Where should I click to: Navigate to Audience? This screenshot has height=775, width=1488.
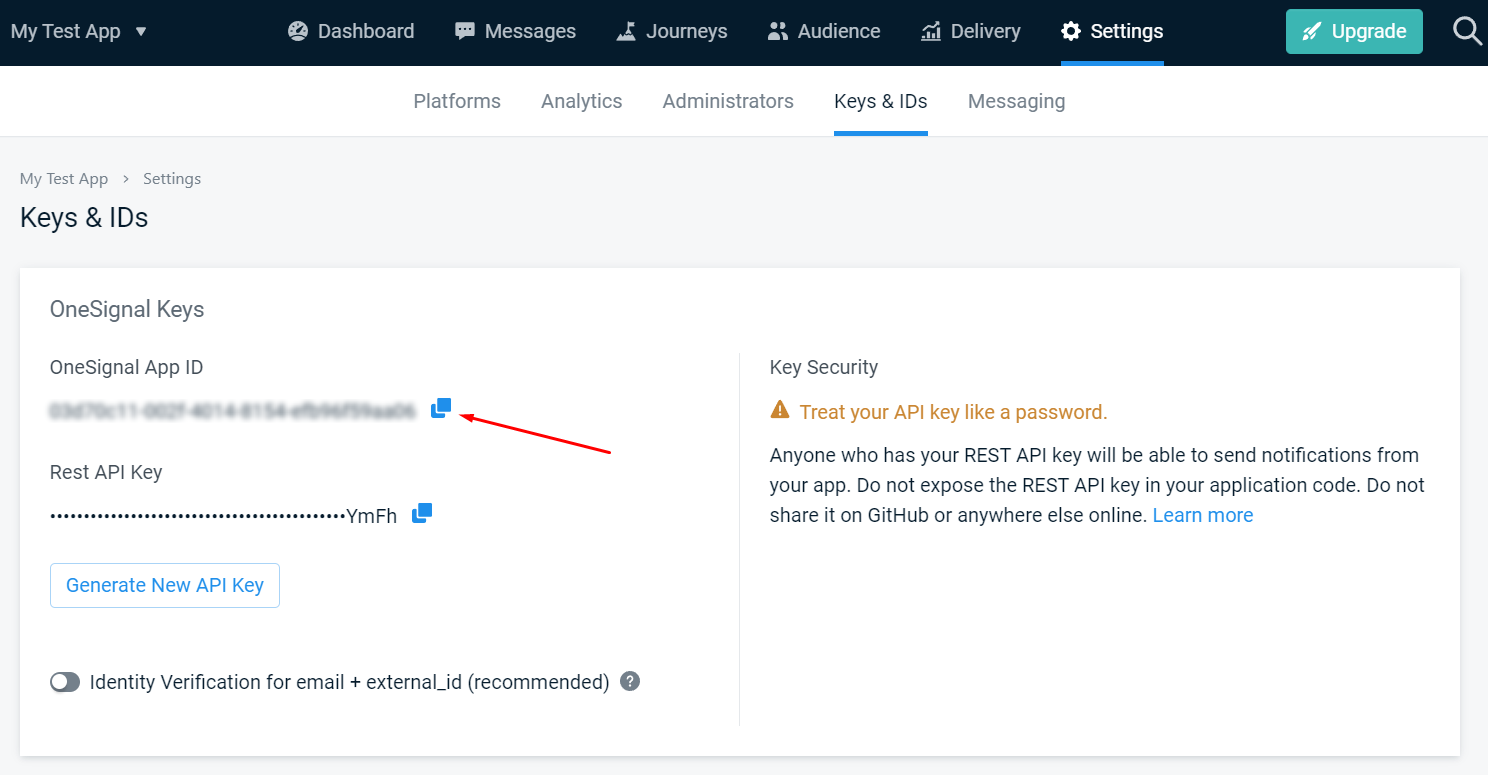click(x=824, y=31)
